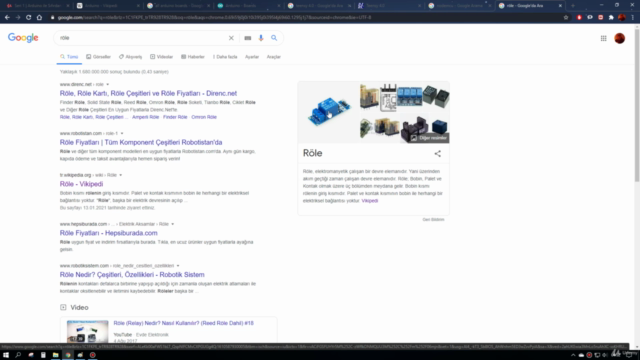Image resolution: width=640 pixels, height=360 pixels.
Task: Click the browser address bar URL
Action: pyautogui.click(x=214, y=18)
